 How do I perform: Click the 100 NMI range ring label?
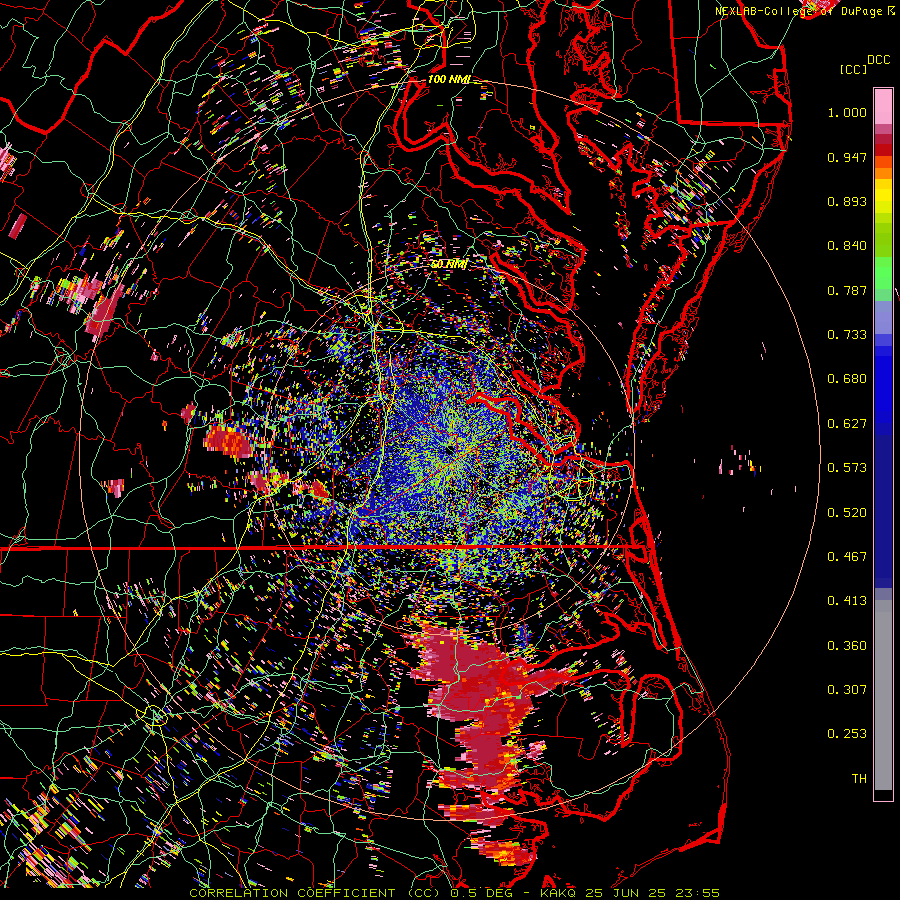click(449, 79)
